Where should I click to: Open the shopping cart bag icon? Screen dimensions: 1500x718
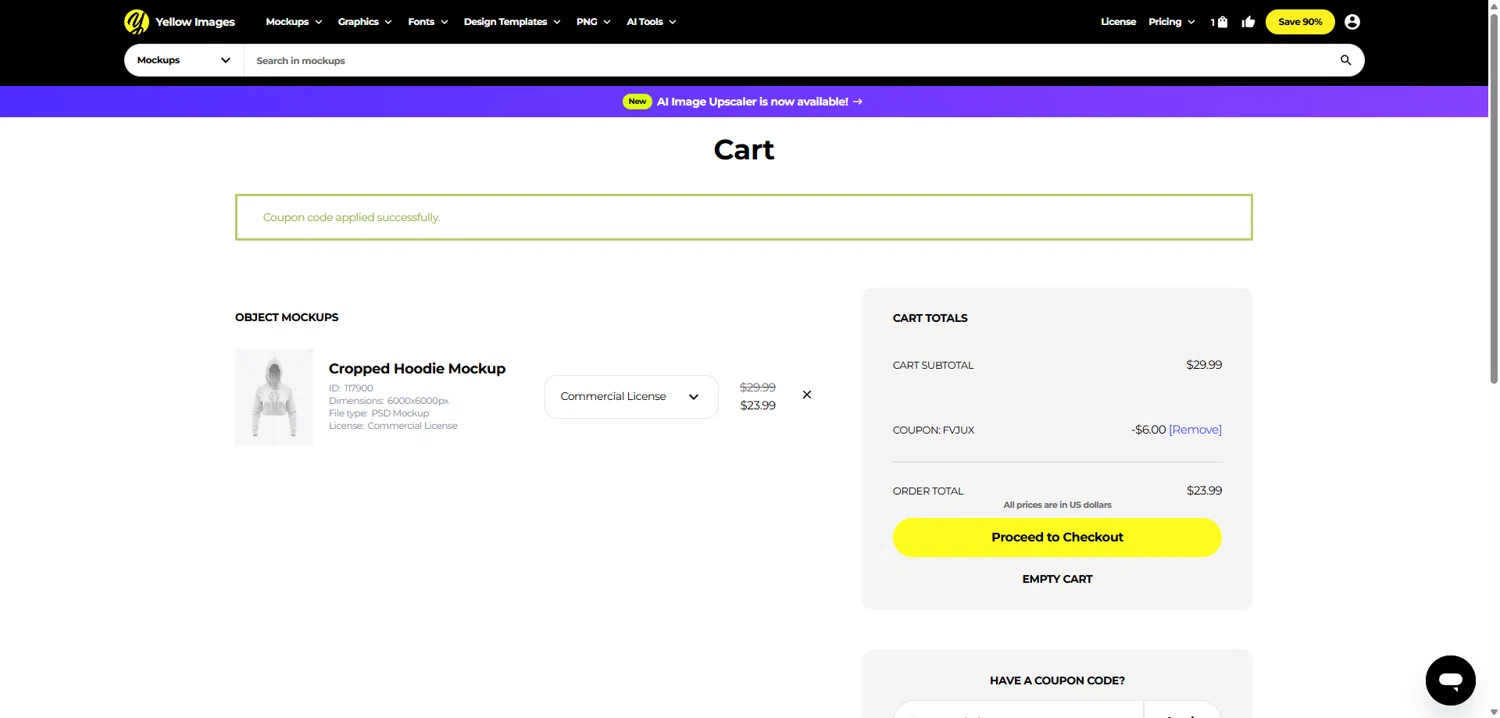point(1222,22)
